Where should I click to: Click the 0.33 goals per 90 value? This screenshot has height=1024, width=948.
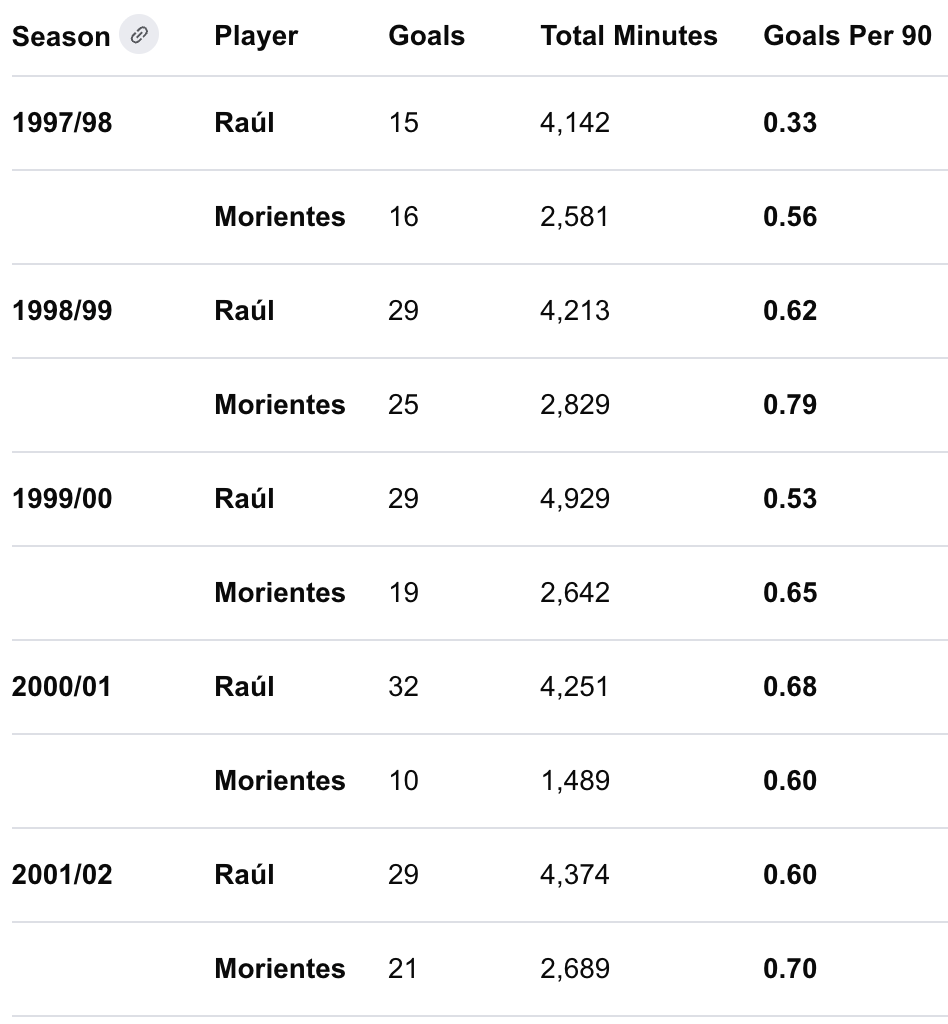[790, 123]
